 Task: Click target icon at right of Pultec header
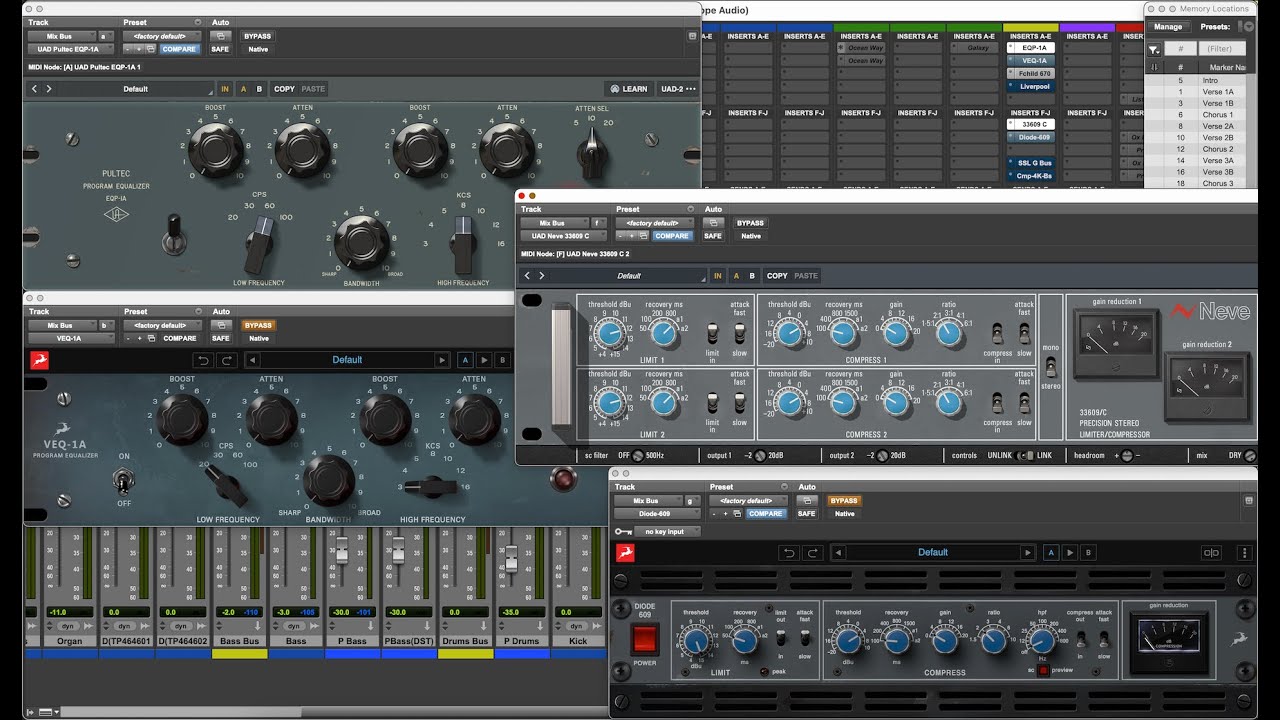coord(693,36)
